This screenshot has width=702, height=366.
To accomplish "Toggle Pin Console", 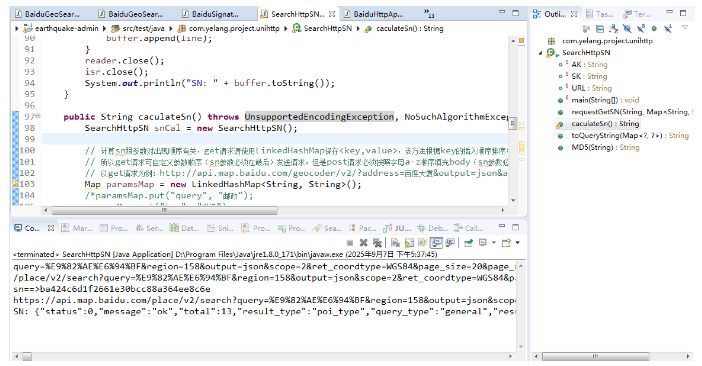I will (468, 243).
